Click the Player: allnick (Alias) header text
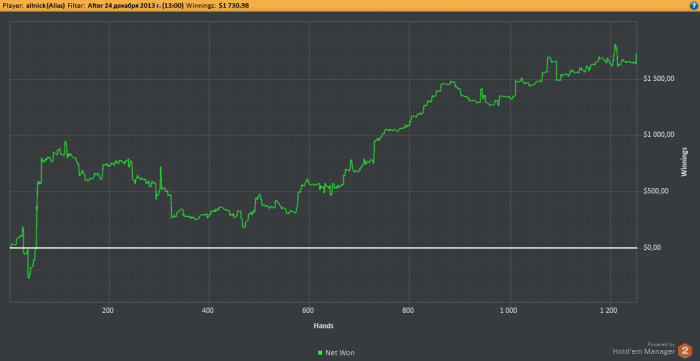 33,5
